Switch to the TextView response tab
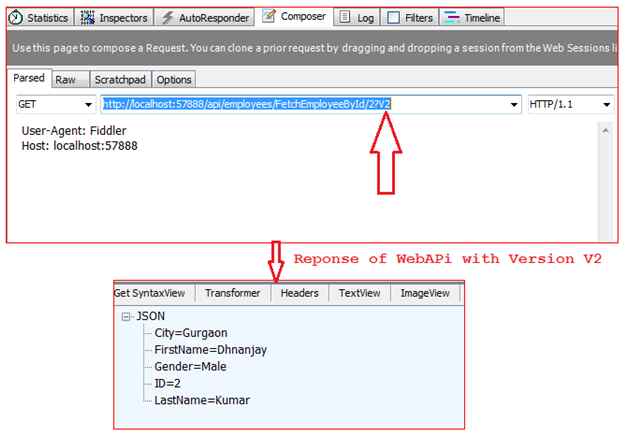This screenshot has width=628, height=439. [x=360, y=293]
